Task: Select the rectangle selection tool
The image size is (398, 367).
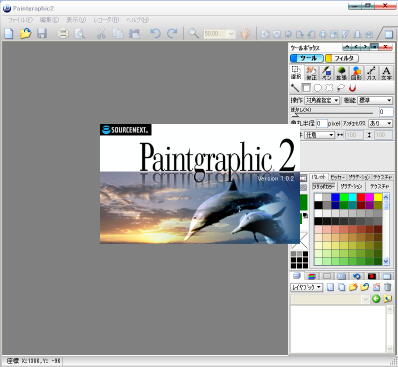Action: point(306,88)
